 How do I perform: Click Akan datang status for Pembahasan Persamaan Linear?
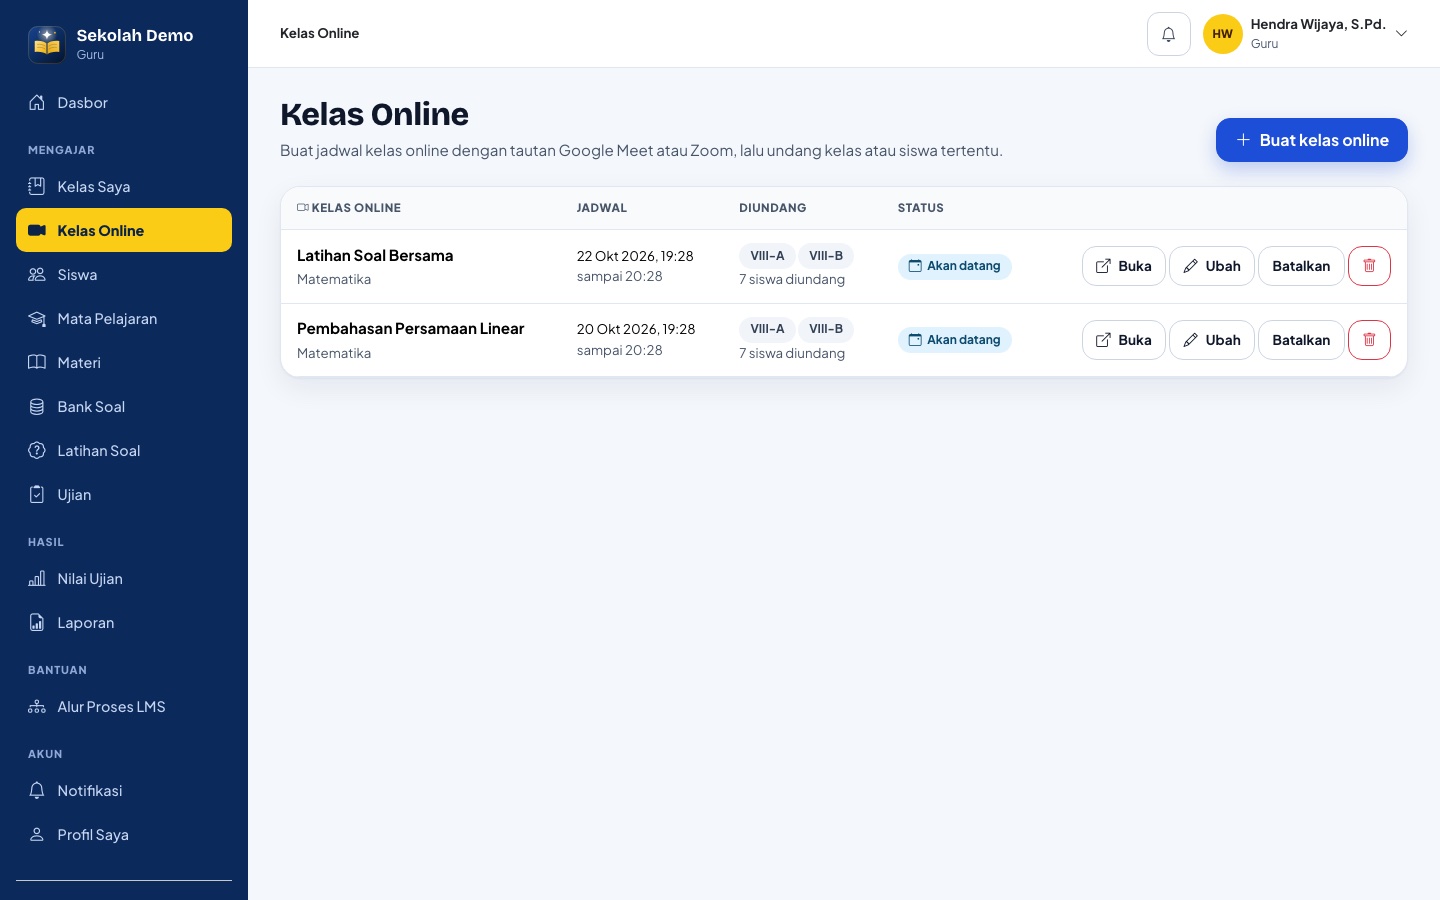pos(955,340)
